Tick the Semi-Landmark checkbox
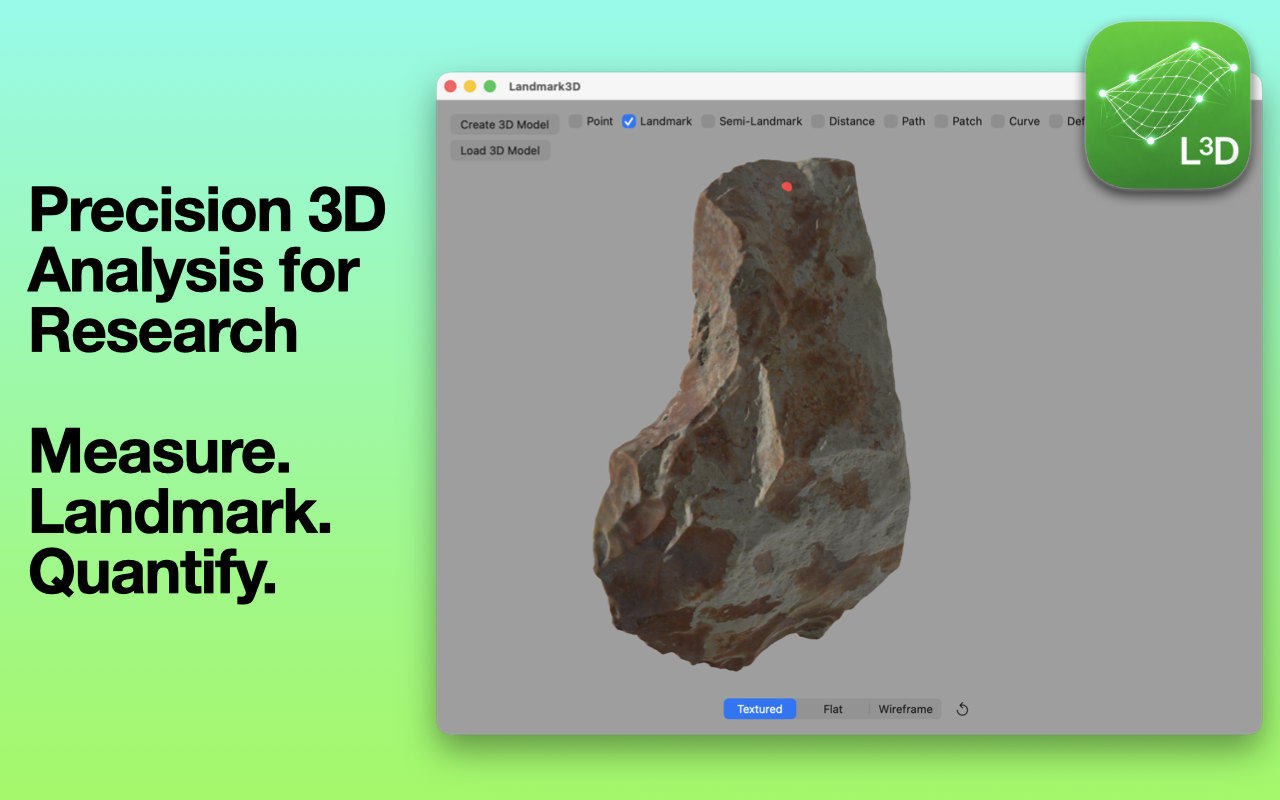Image resolution: width=1280 pixels, height=800 pixels. click(708, 121)
